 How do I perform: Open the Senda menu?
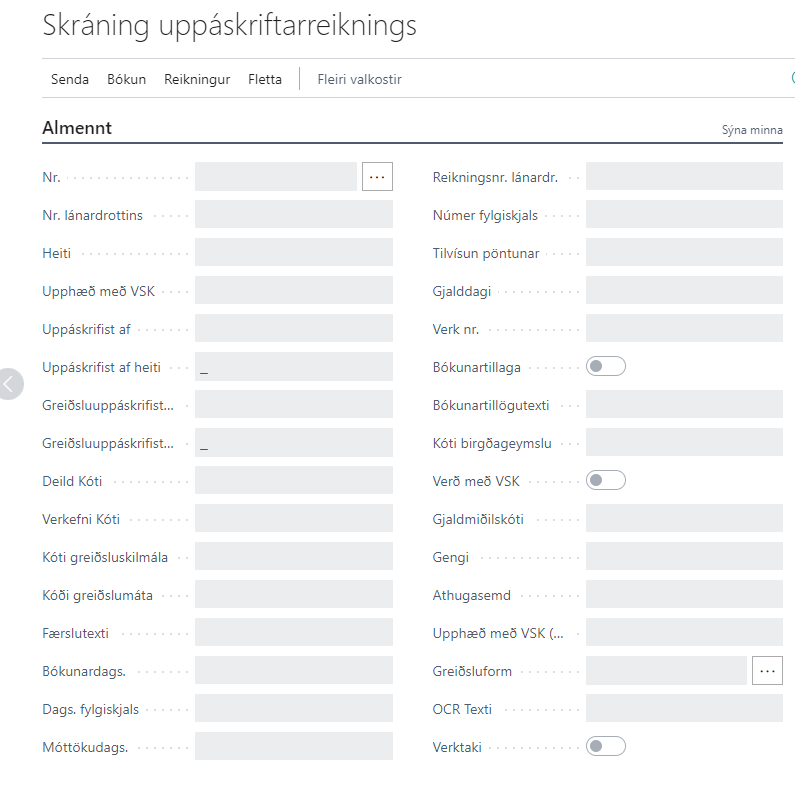[70, 79]
